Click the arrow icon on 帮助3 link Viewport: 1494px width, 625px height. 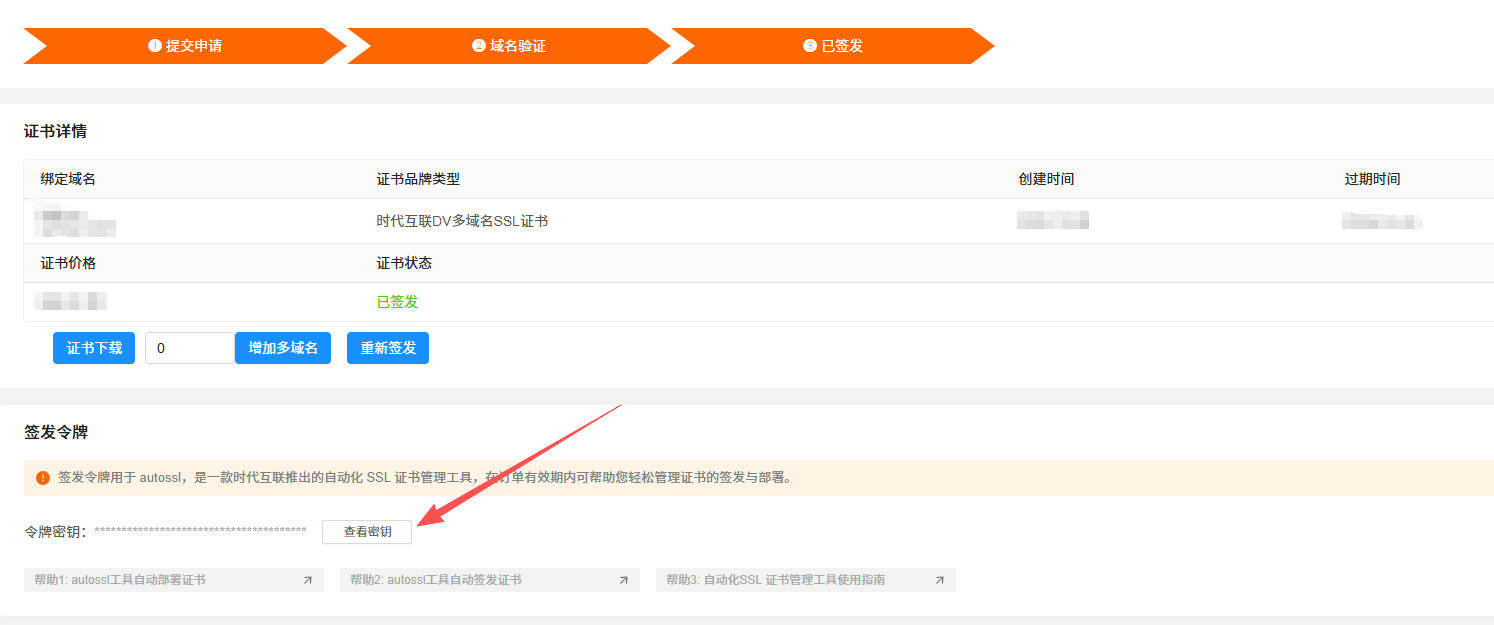tap(939, 580)
